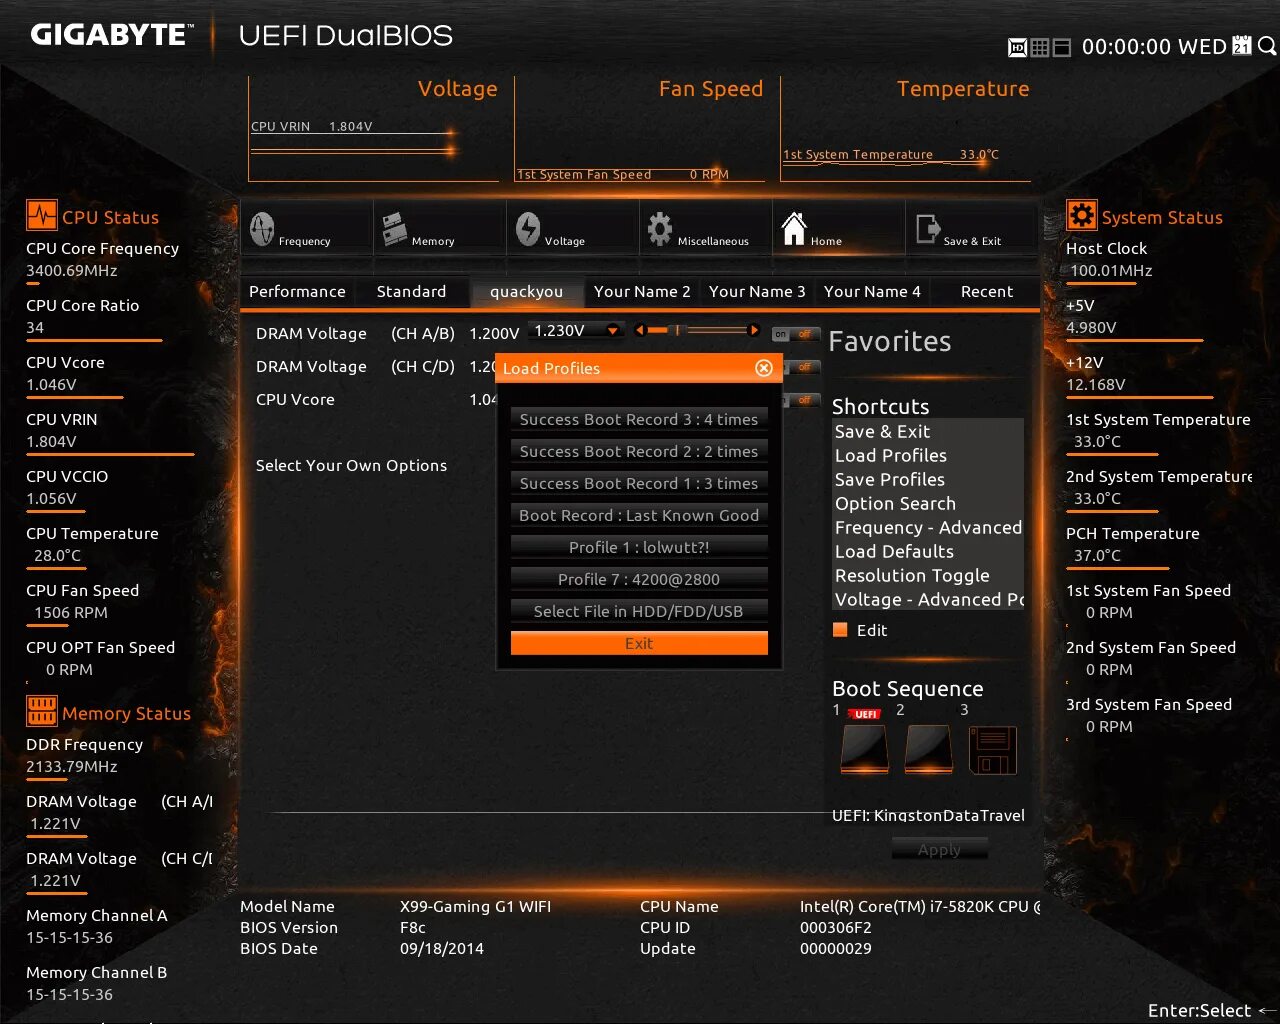Click the Memory Status chip icon
The height and width of the screenshot is (1024, 1280).
(x=42, y=711)
